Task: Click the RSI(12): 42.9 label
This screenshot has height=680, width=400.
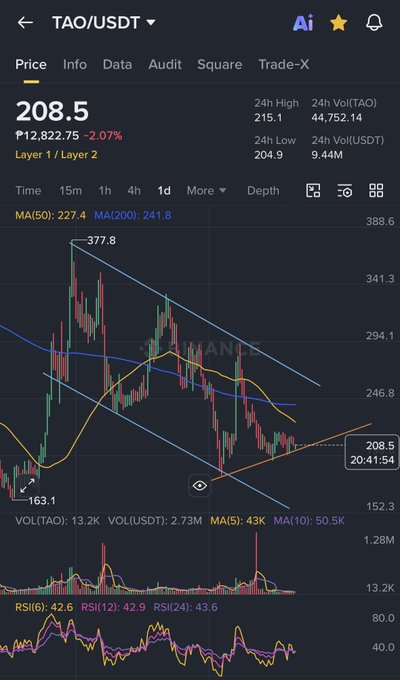Action: pyautogui.click(x=113, y=607)
